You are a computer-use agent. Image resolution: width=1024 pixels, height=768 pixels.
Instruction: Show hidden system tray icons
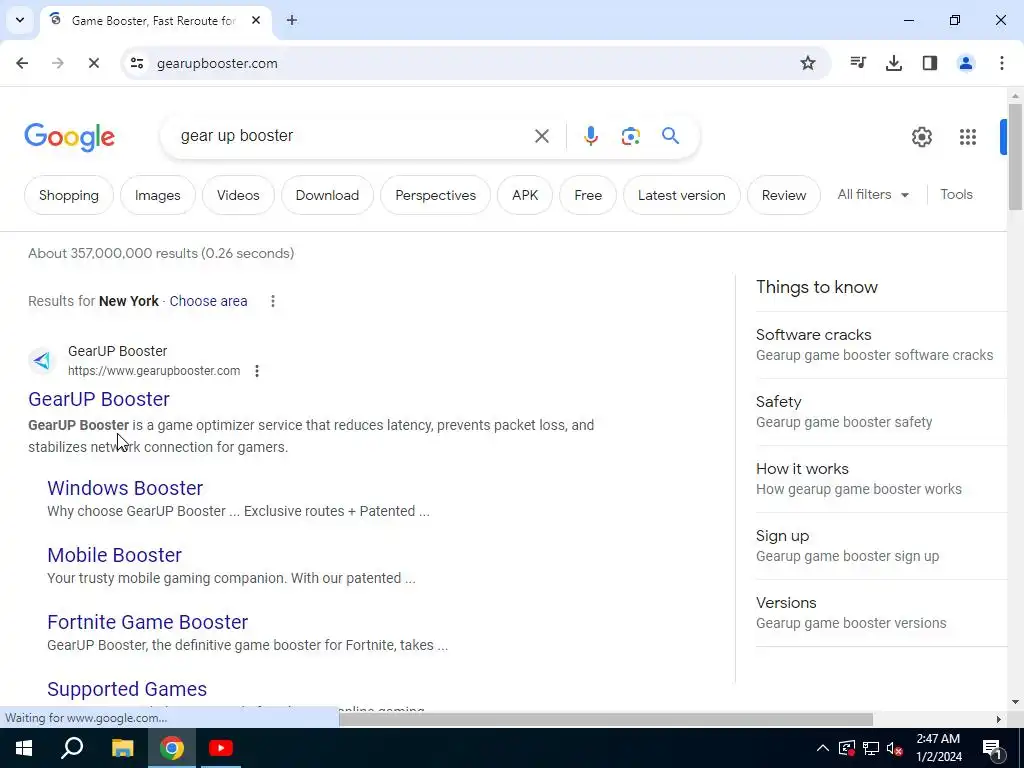point(823,748)
